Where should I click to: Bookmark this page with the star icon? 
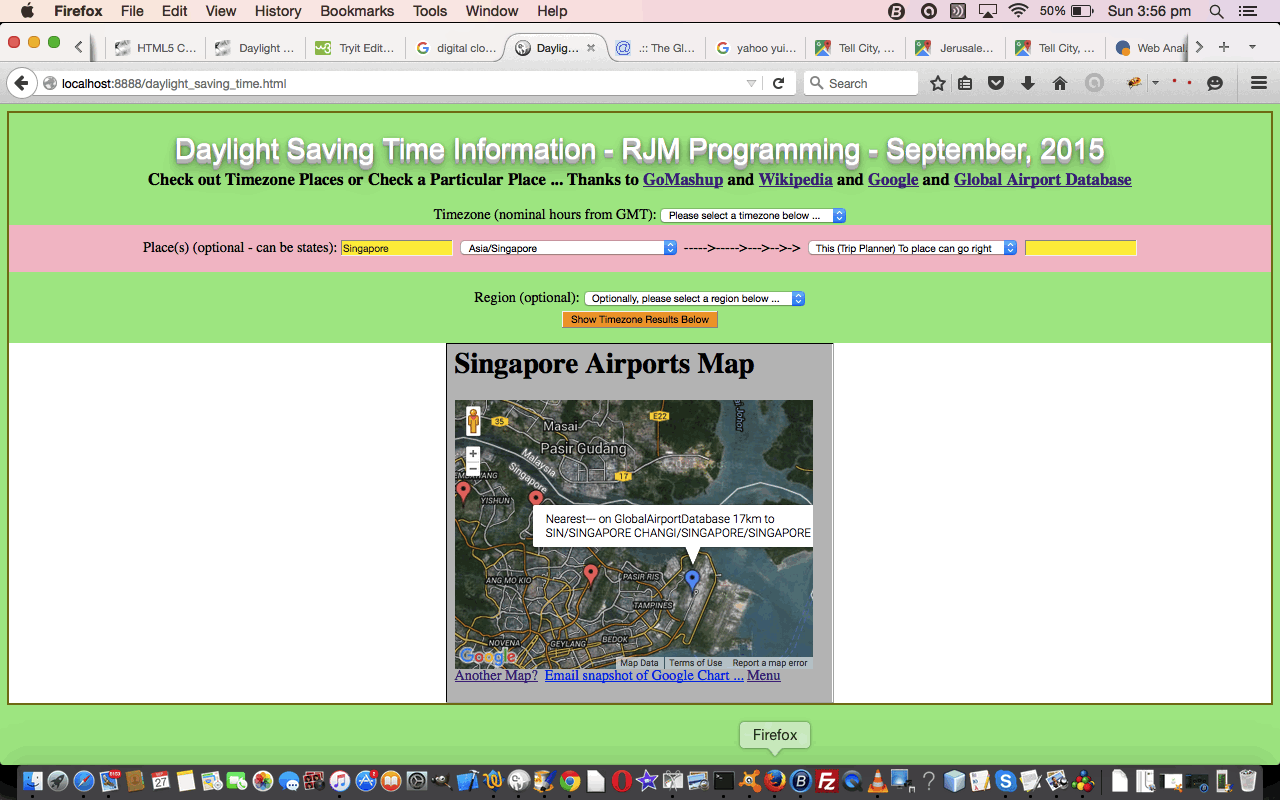pos(937,84)
